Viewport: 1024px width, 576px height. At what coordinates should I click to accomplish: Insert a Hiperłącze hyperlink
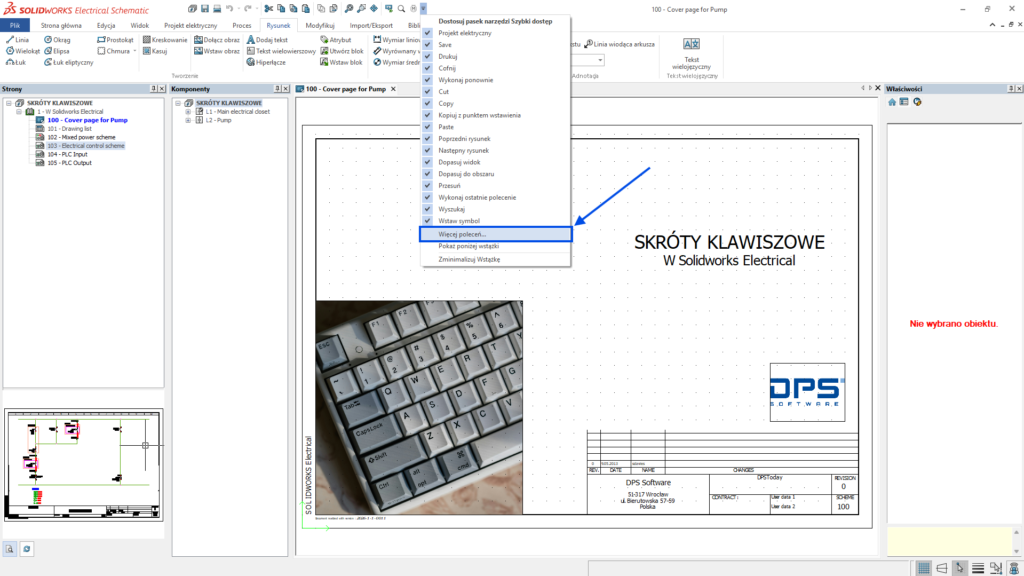pyautogui.click(x=268, y=62)
